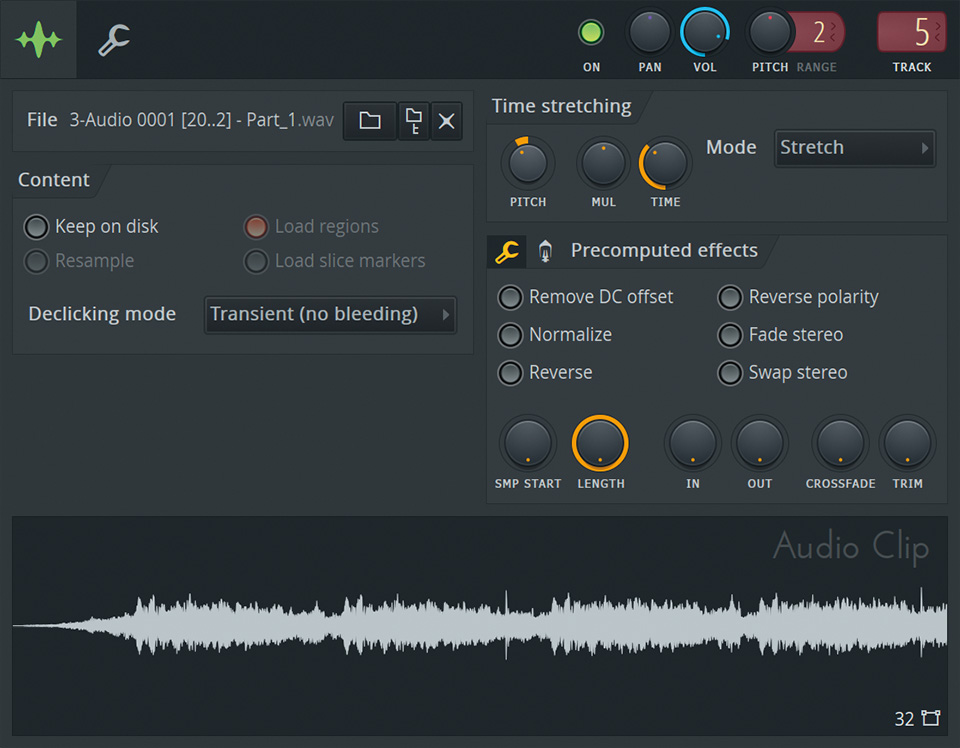Click the MUL knob
The height and width of the screenshot is (748, 960).
604,163
